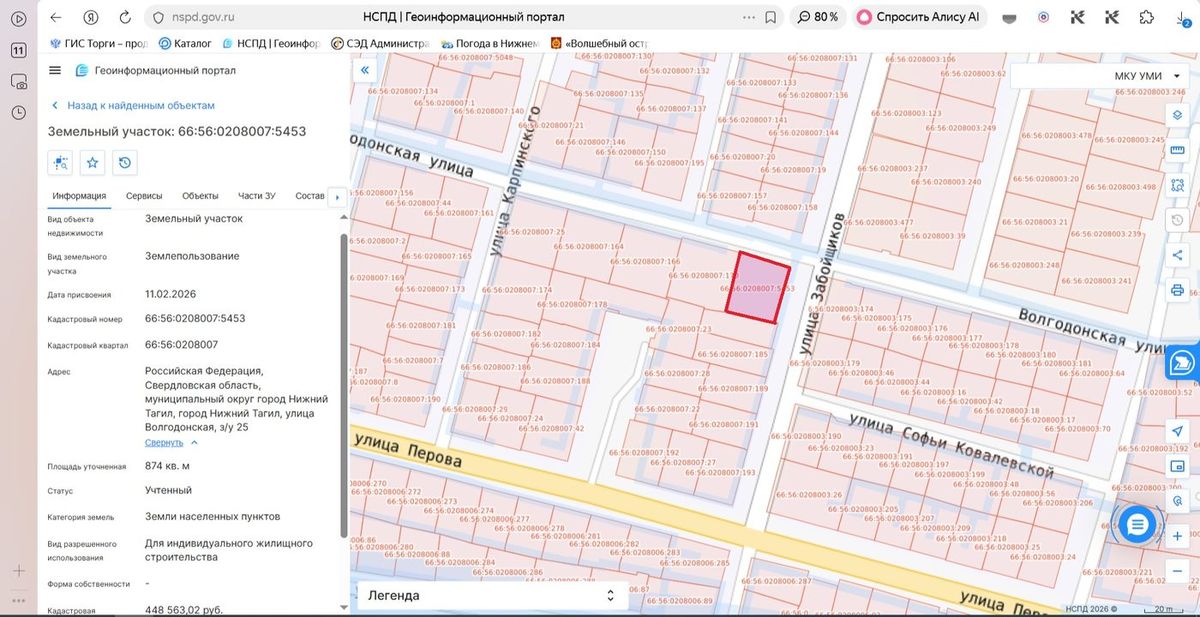The width and height of the screenshot is (1200, 617).
Task: Print the map with printer icon
Action: (x=1178, y=290)
